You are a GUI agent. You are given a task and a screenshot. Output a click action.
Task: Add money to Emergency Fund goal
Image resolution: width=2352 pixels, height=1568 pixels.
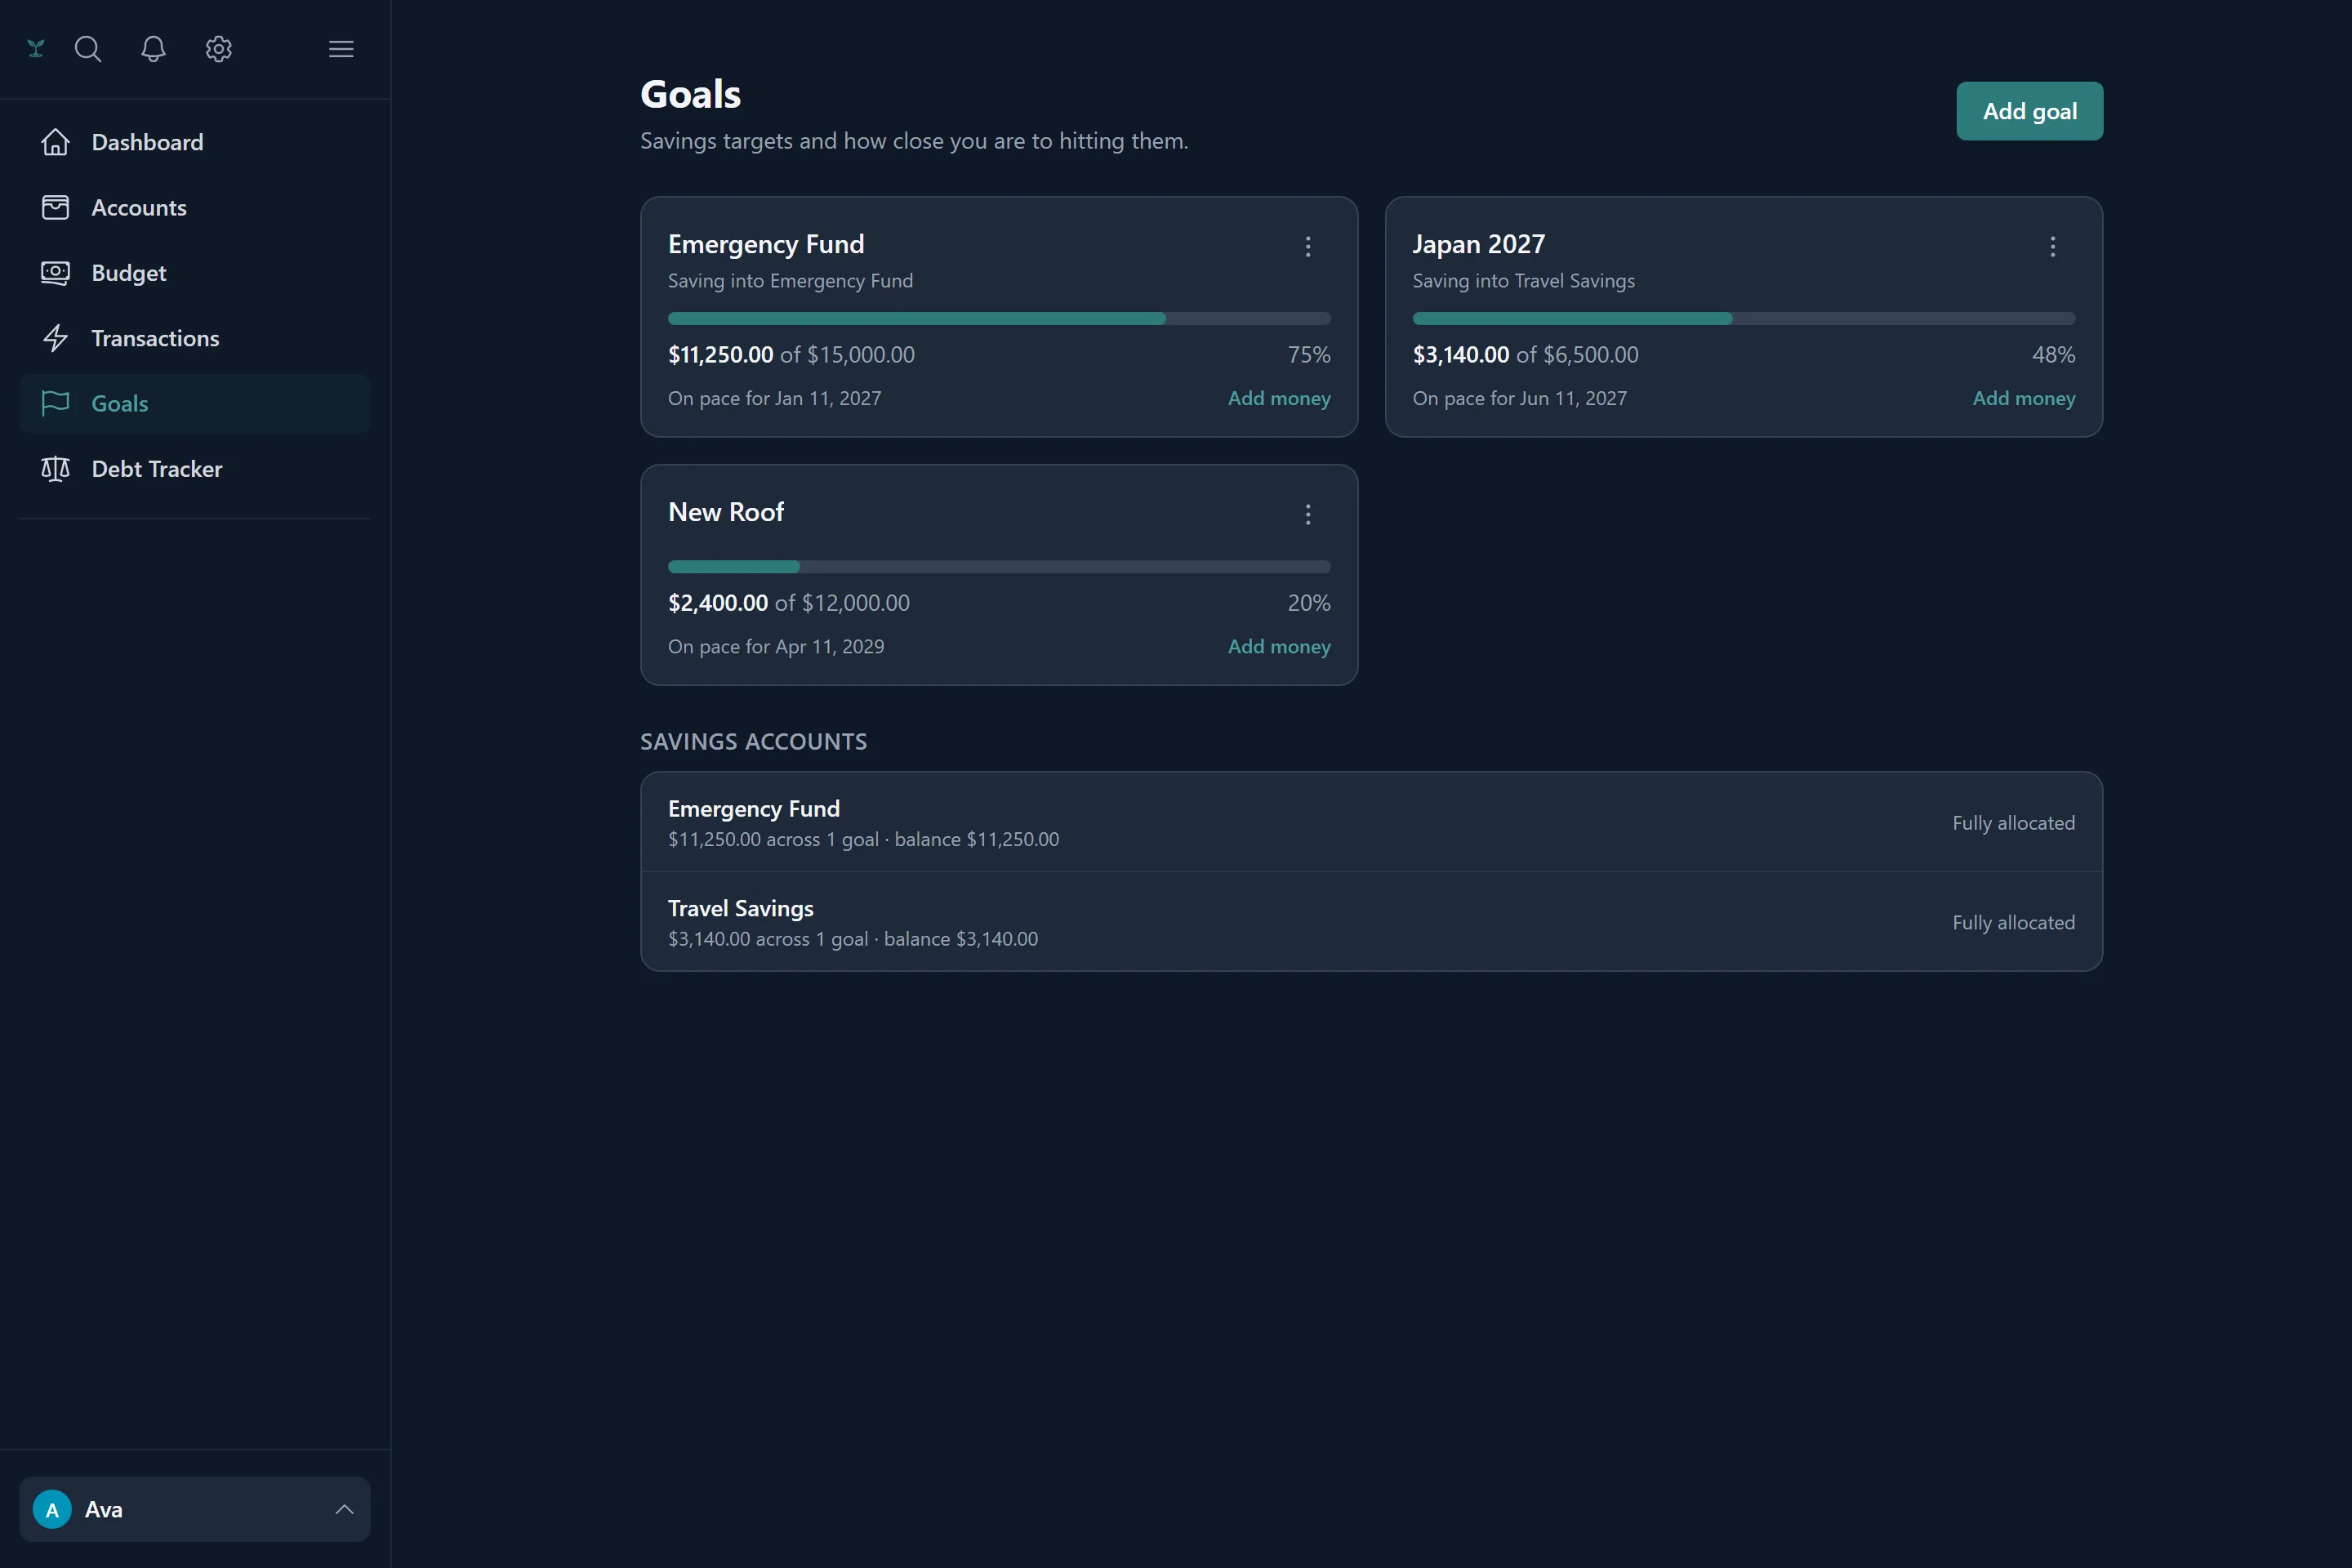coord(1279,398)
